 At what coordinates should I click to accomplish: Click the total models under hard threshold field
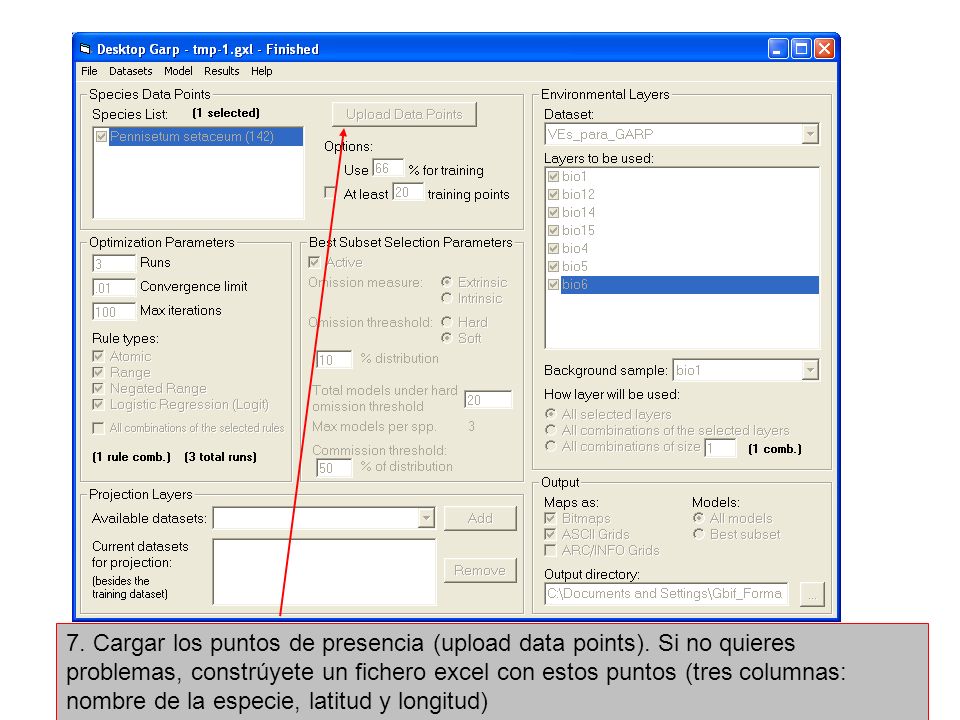click(488, 400)
